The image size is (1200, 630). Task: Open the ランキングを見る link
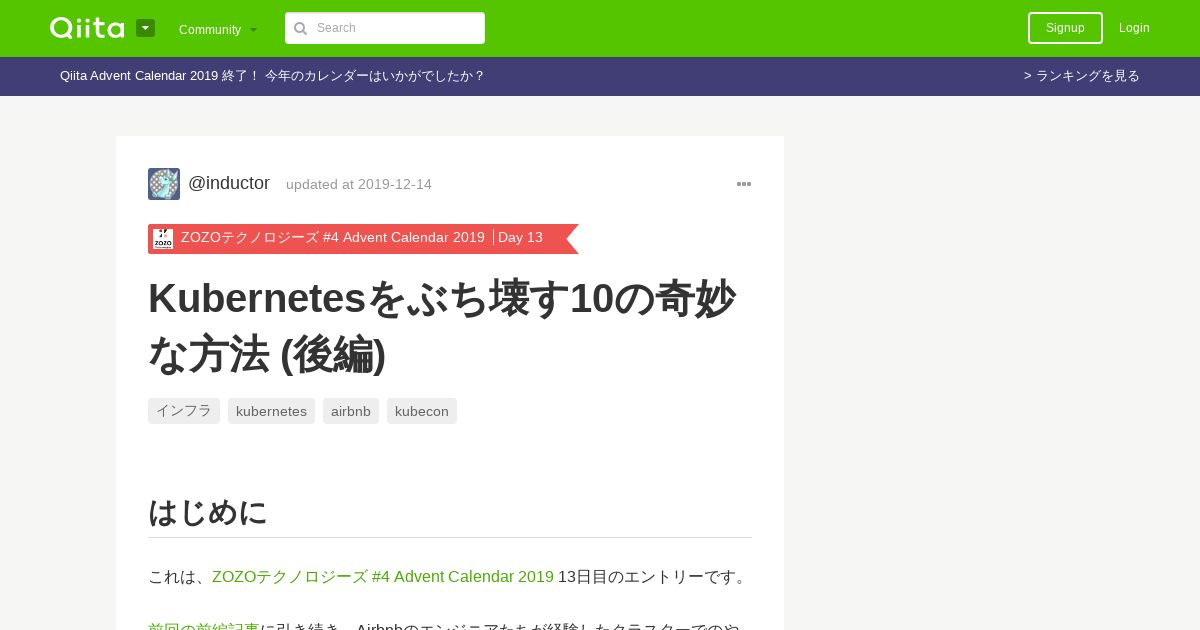tap(1082, 76)
